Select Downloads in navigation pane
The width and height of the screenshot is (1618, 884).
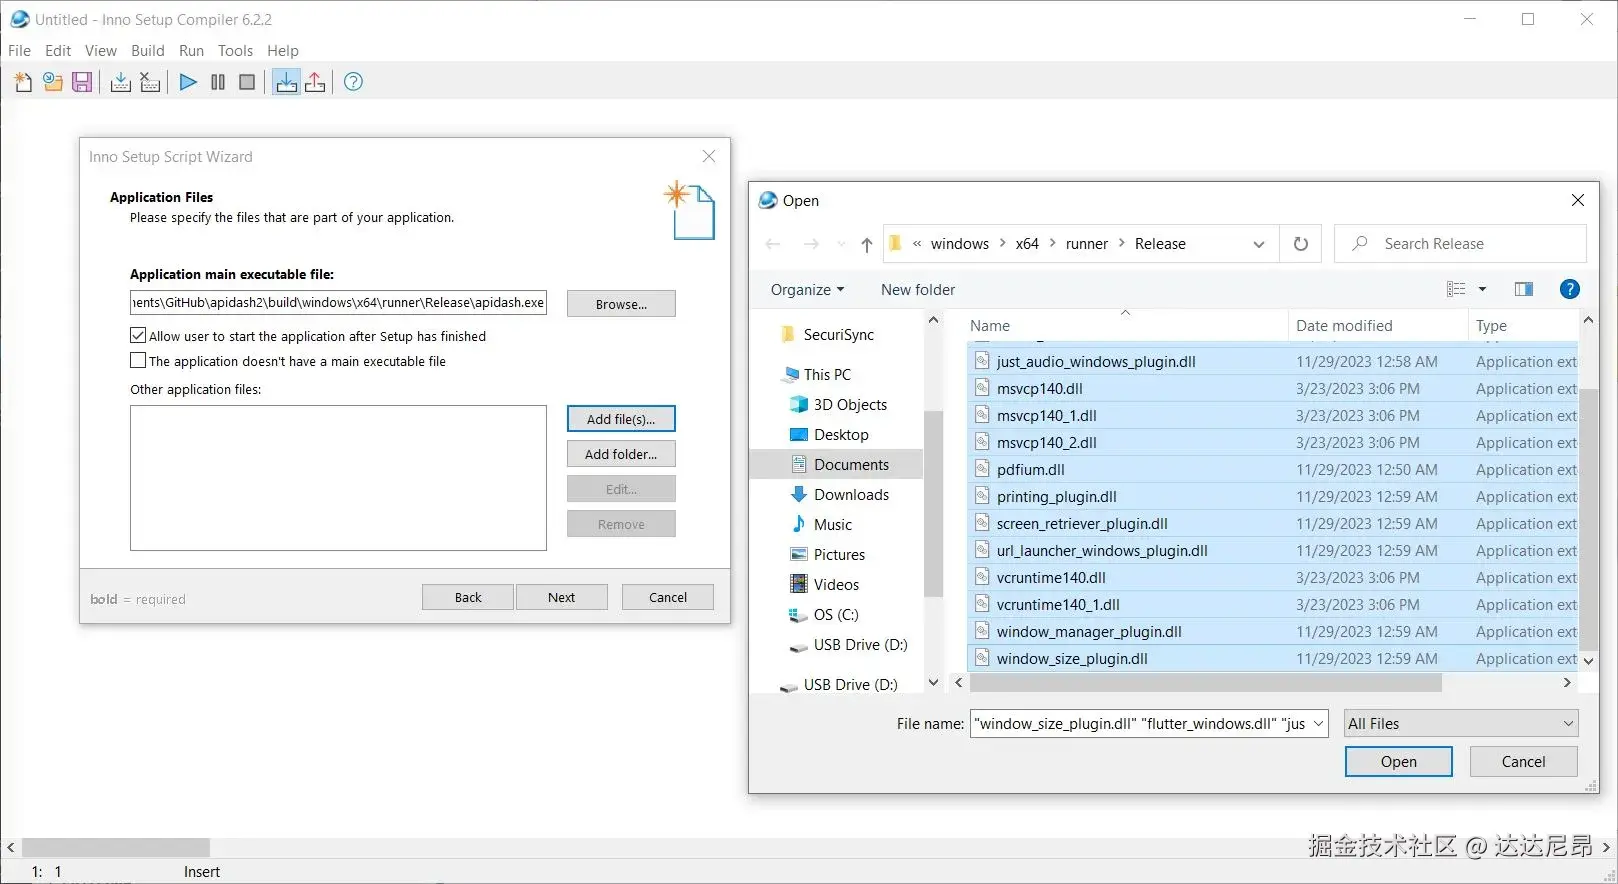(851, 495)
